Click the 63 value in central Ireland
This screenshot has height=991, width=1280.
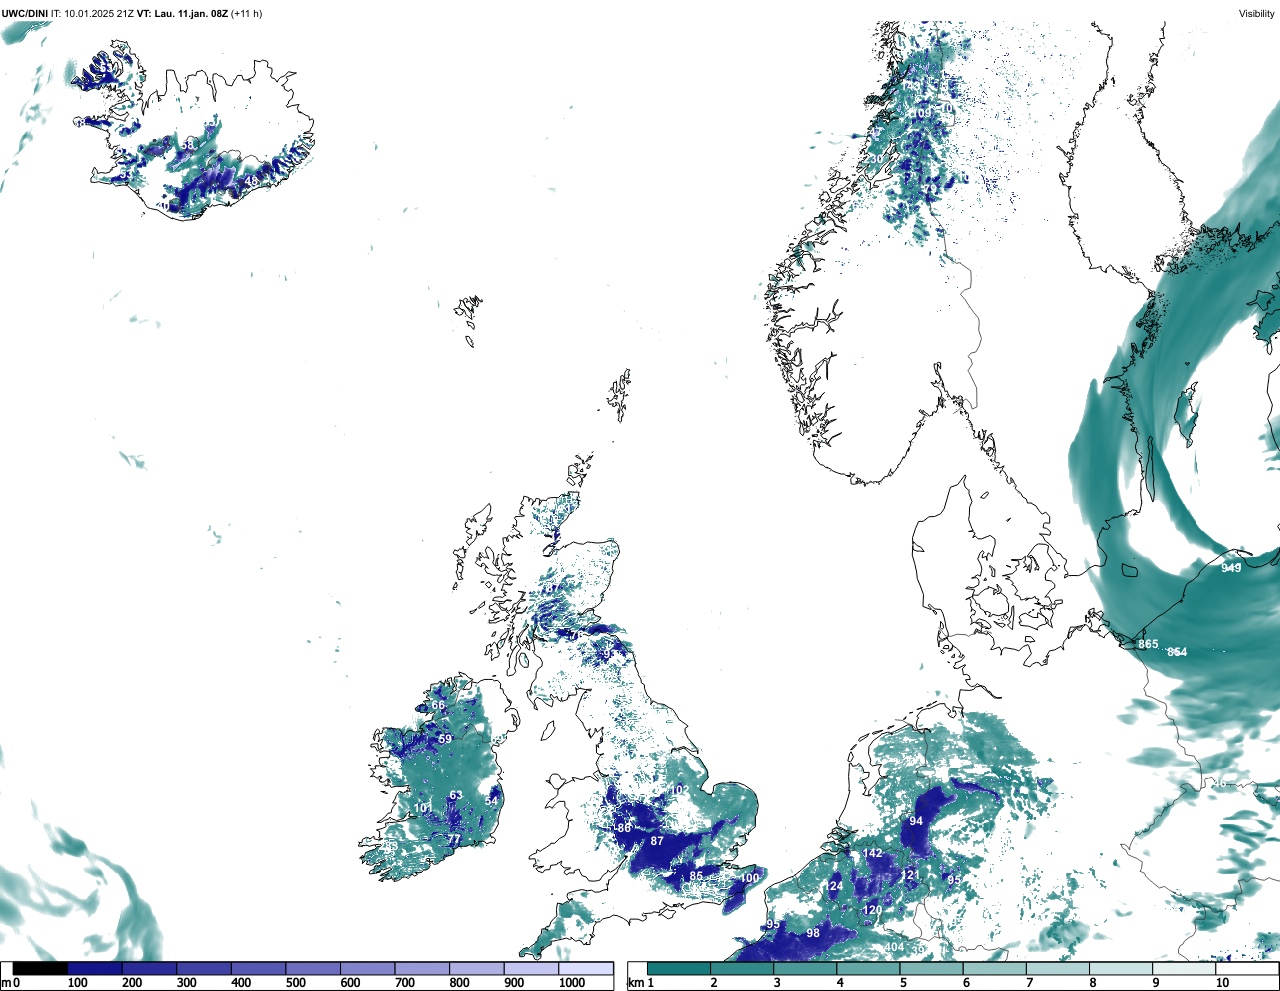click(456, 796)
